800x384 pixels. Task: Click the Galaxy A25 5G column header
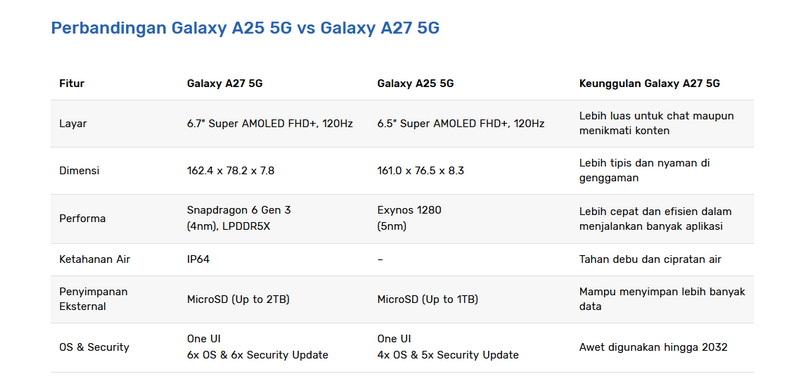(x=415, y=84)
